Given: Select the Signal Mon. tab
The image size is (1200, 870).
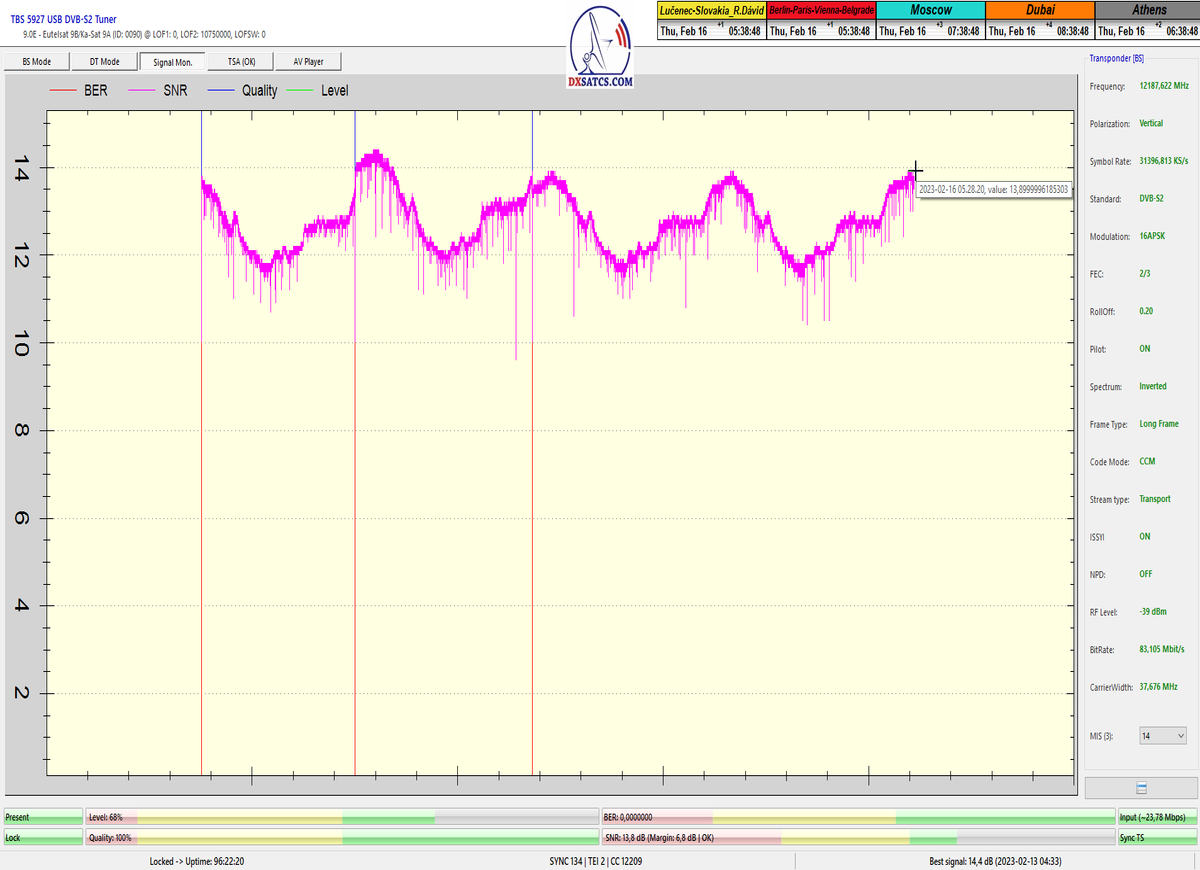Looking at the screenshot, I should point(172,62).
